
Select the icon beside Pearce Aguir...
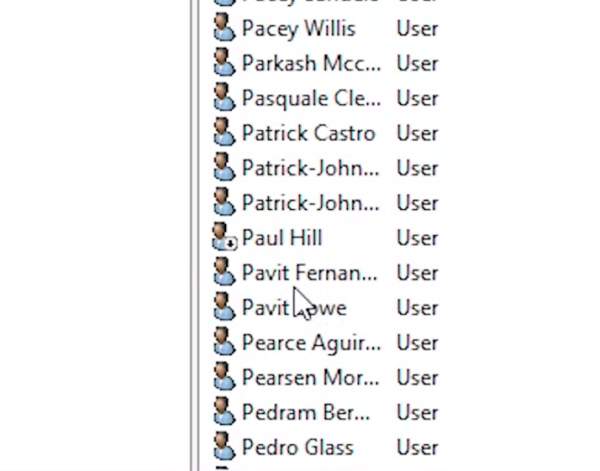coord(224,342)
